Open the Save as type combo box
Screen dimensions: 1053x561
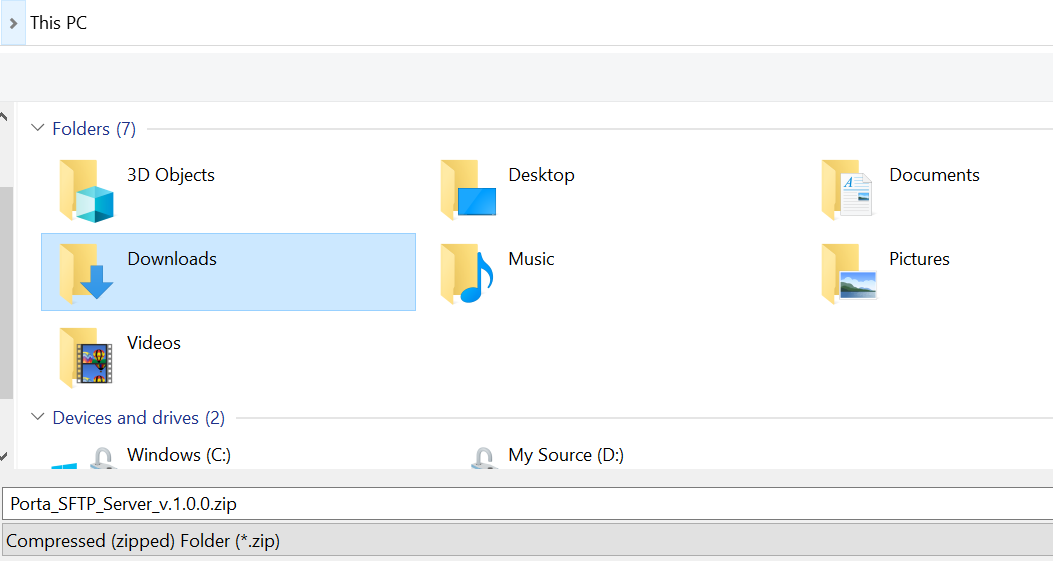[527, 540]
